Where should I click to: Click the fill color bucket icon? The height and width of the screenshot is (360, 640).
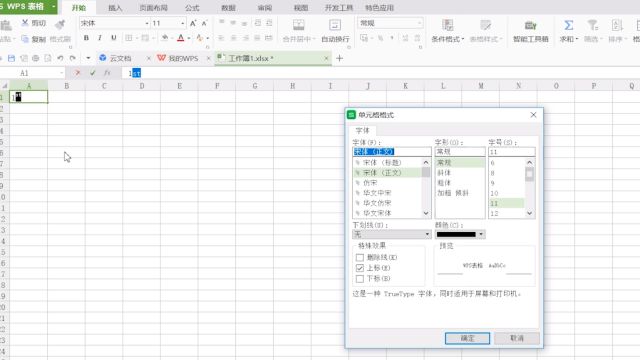pyautogui.click(x=164, y=38)
